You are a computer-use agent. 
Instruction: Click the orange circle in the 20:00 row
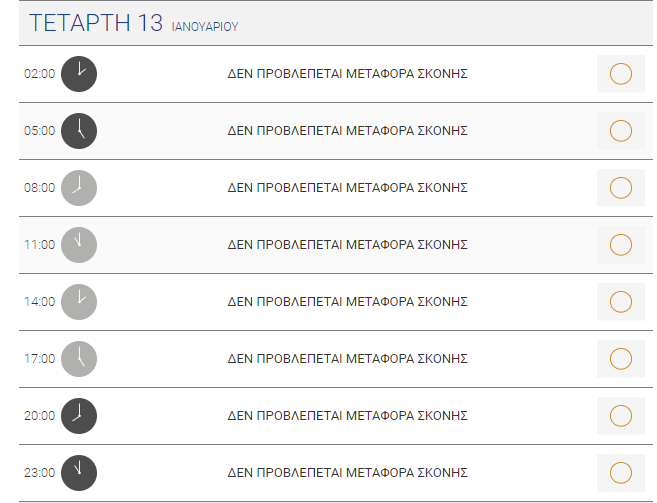(x=621, y=416)
